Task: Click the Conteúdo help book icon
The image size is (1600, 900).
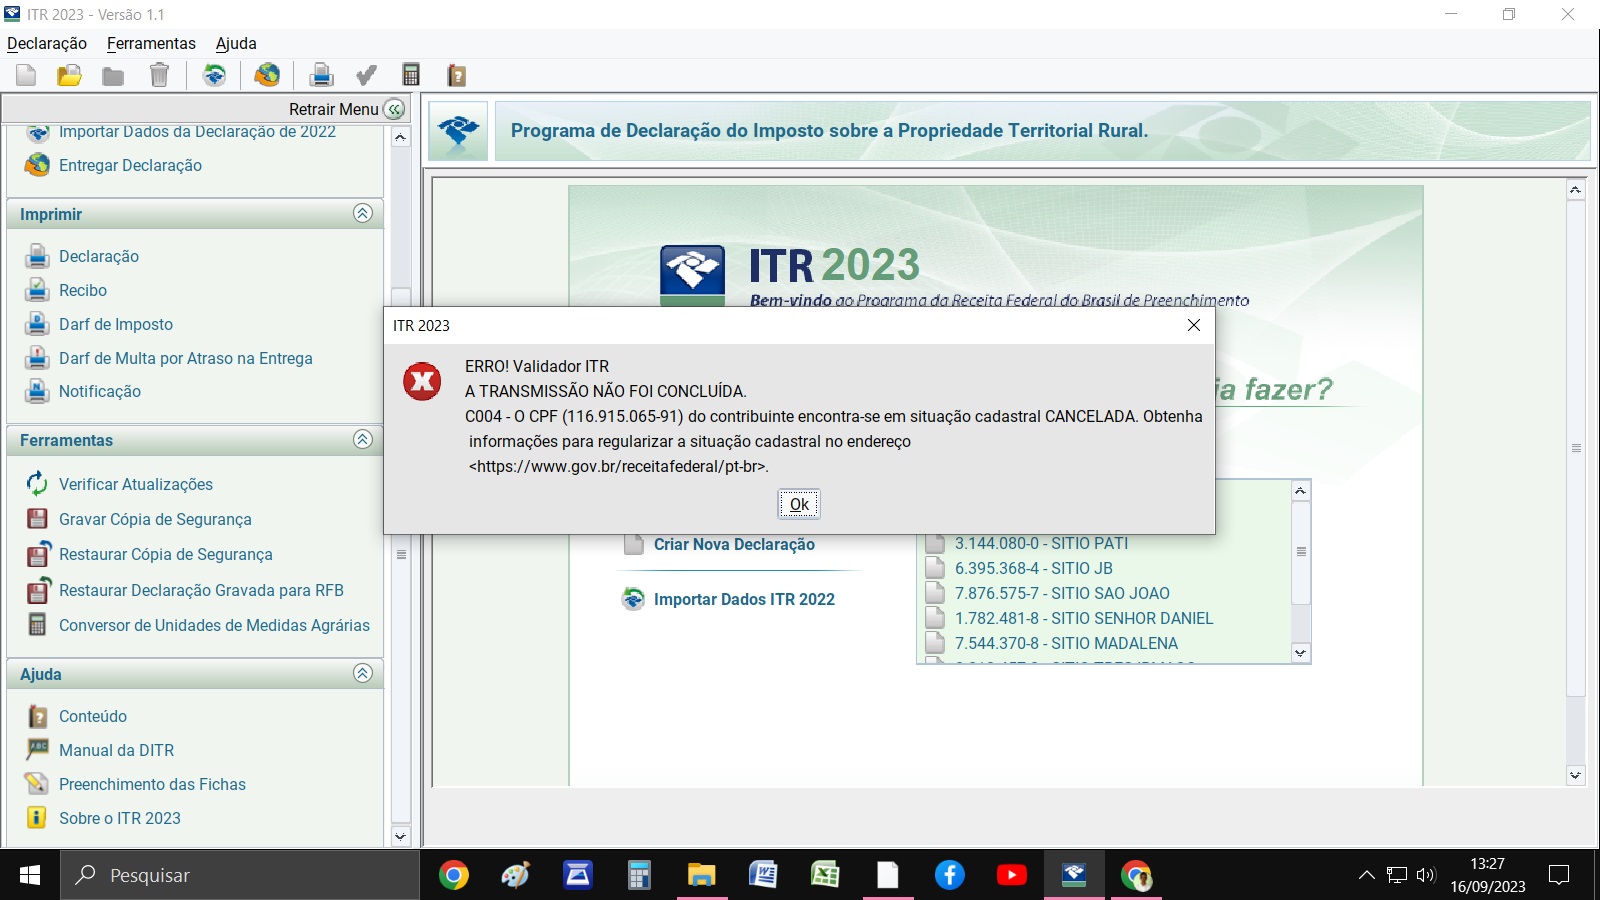Action: tap(37, 716)
